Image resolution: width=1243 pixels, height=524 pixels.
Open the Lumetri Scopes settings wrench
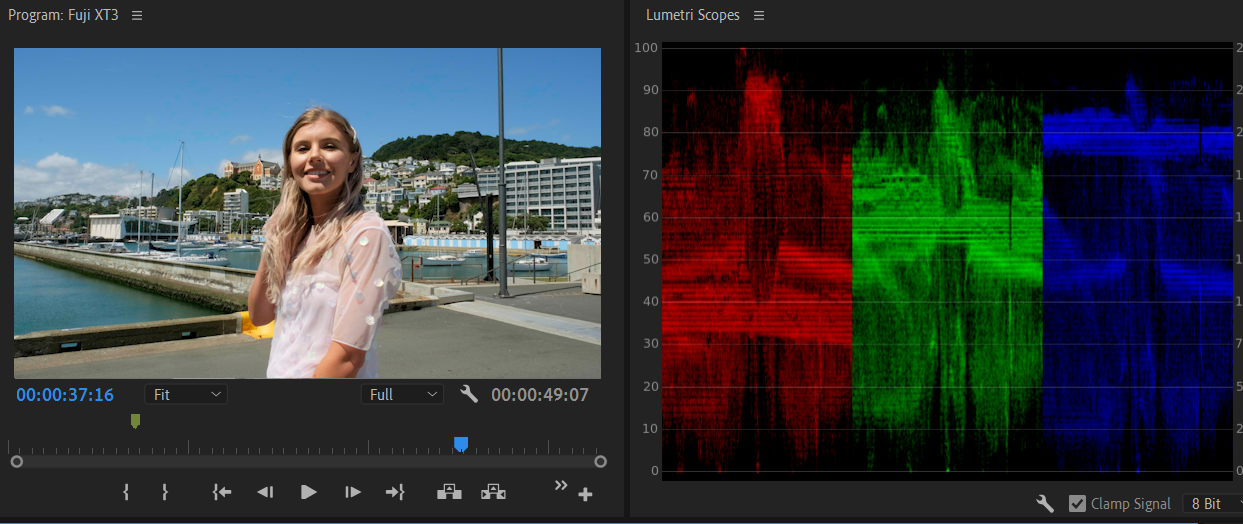point(1045,504)
